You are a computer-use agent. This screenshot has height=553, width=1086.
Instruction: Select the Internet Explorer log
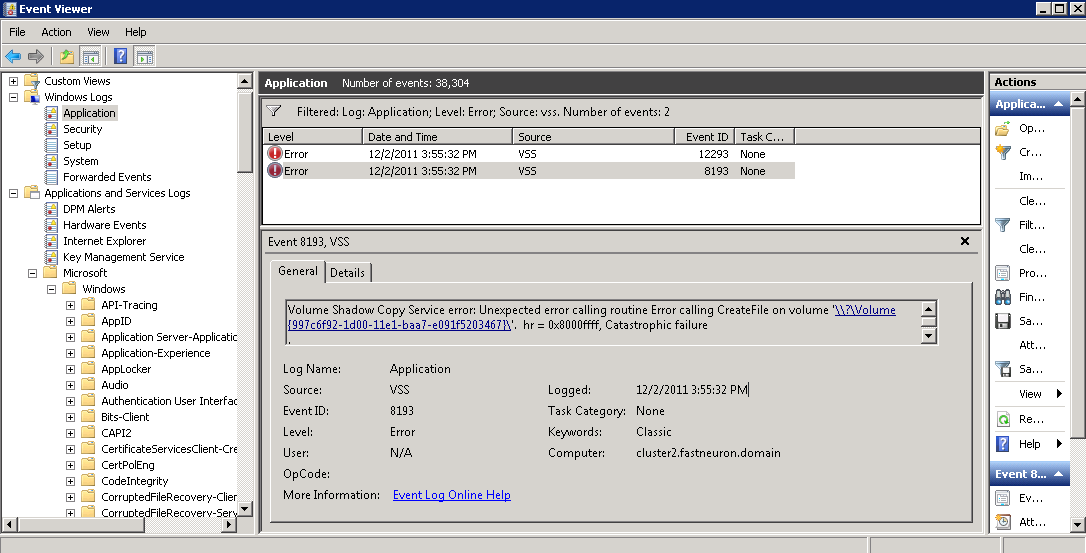(105, 240)
